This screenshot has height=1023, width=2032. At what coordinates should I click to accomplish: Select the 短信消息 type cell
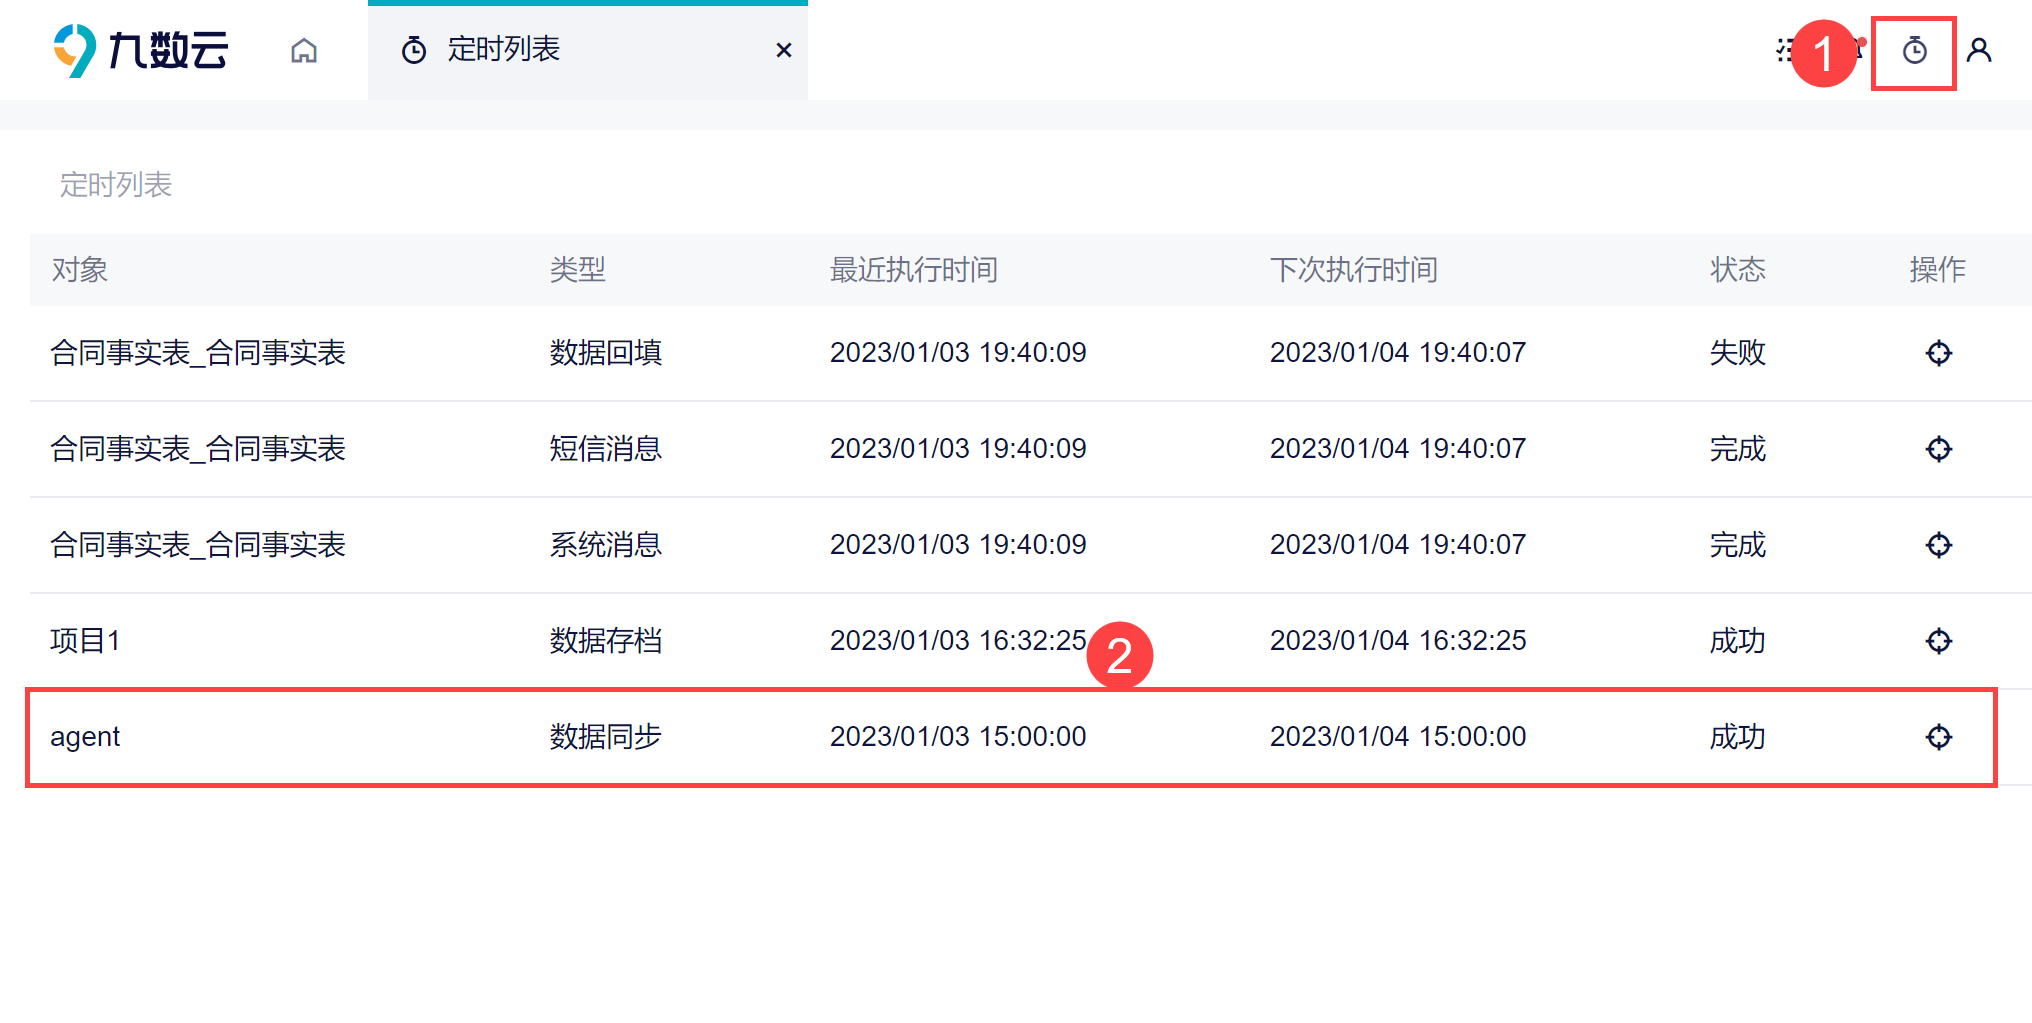[x=606, y=449]
